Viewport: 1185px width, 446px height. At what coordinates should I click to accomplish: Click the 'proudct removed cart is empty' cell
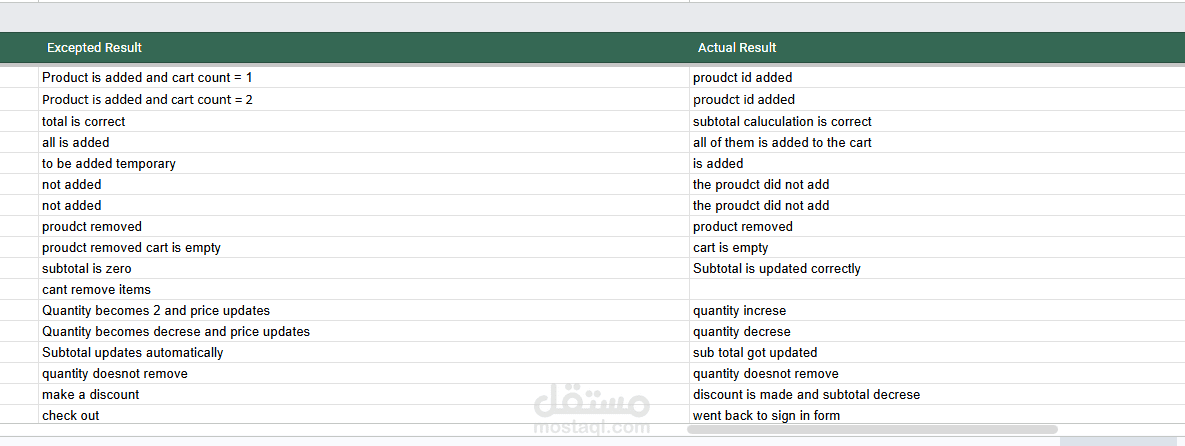pyautogui.click(x=131, y=247)
